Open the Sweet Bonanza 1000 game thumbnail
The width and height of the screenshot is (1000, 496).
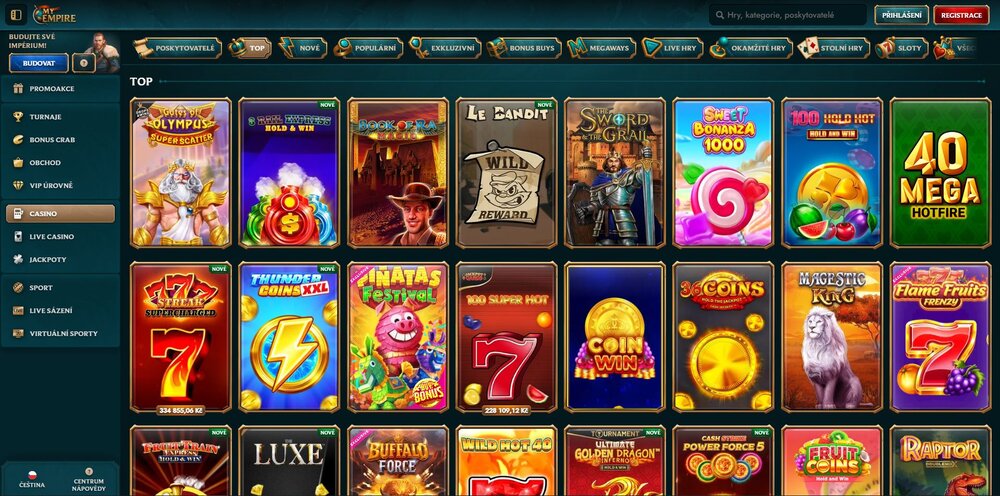723,173
